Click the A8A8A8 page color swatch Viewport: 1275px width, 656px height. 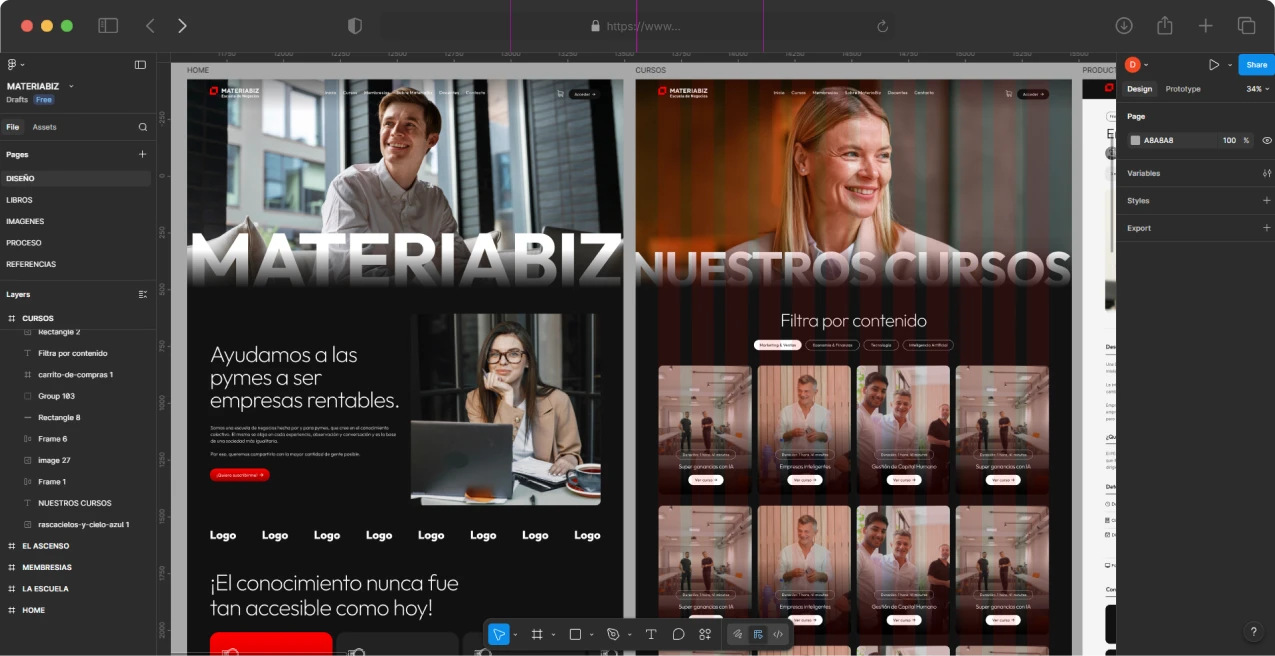pos(1135,140)
